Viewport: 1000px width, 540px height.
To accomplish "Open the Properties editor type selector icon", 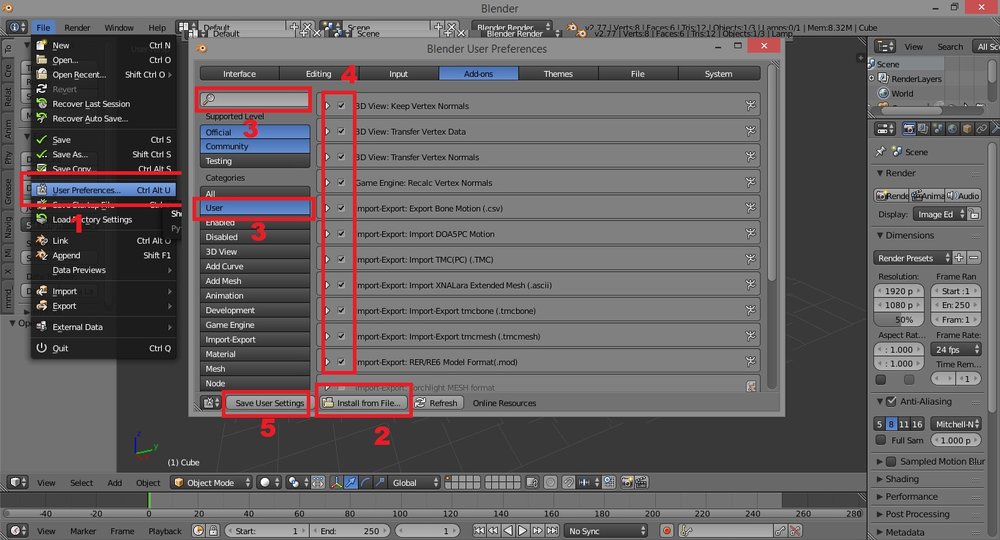I will coord(885,129).
